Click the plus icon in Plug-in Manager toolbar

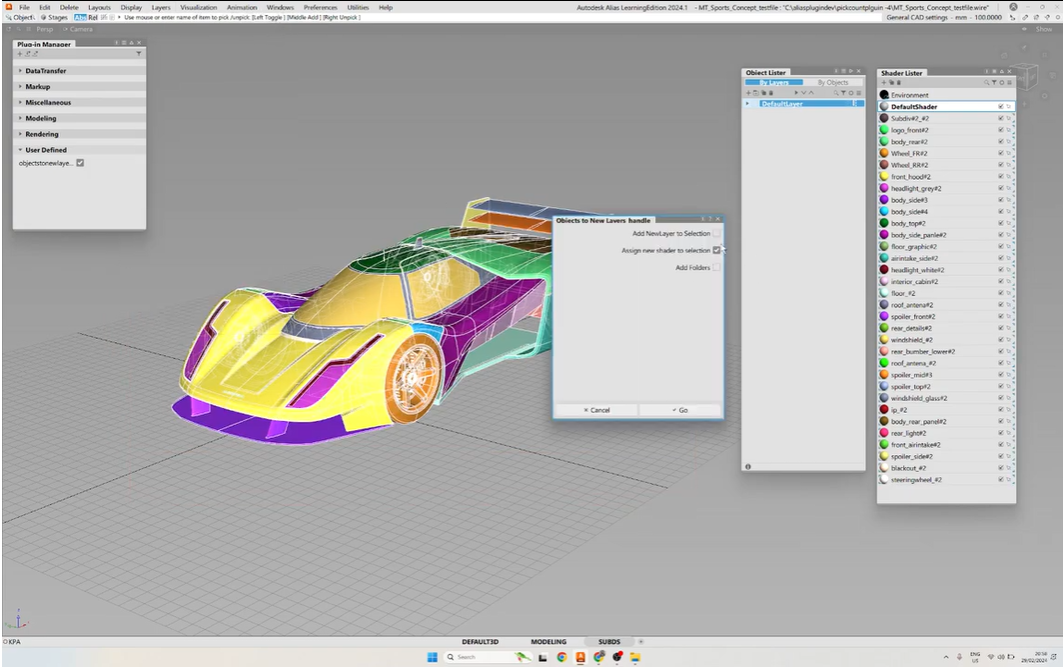tap(20, 54)
